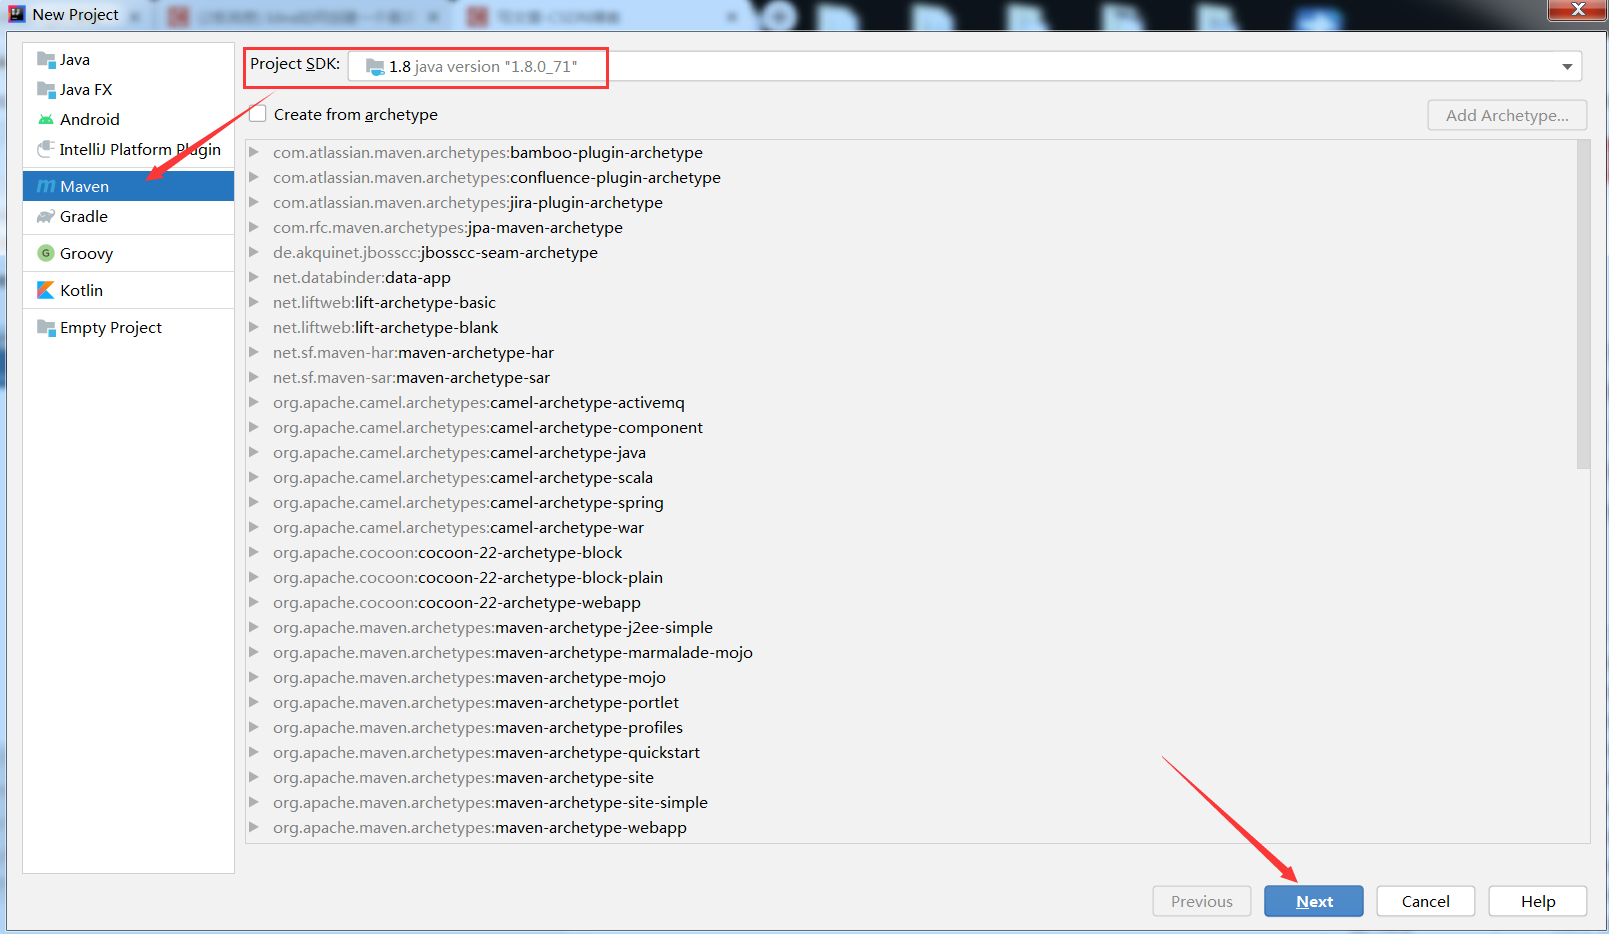Select maven-archetype-j2ee-simple entry
This screenshot has width=1609, height=934.
[x=493, y=627]
